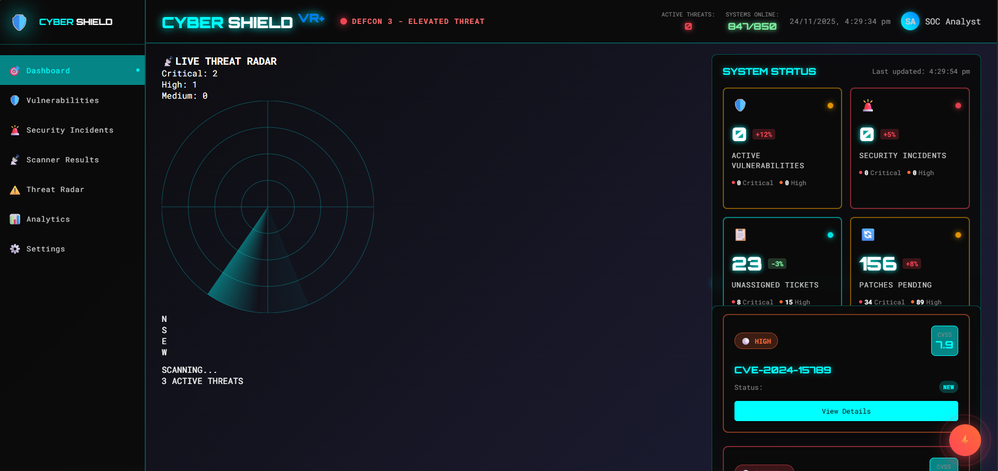The image size is (998, 471).
Task: Click the 23 unassigned tickets number
Action: (x=747, y=264)
